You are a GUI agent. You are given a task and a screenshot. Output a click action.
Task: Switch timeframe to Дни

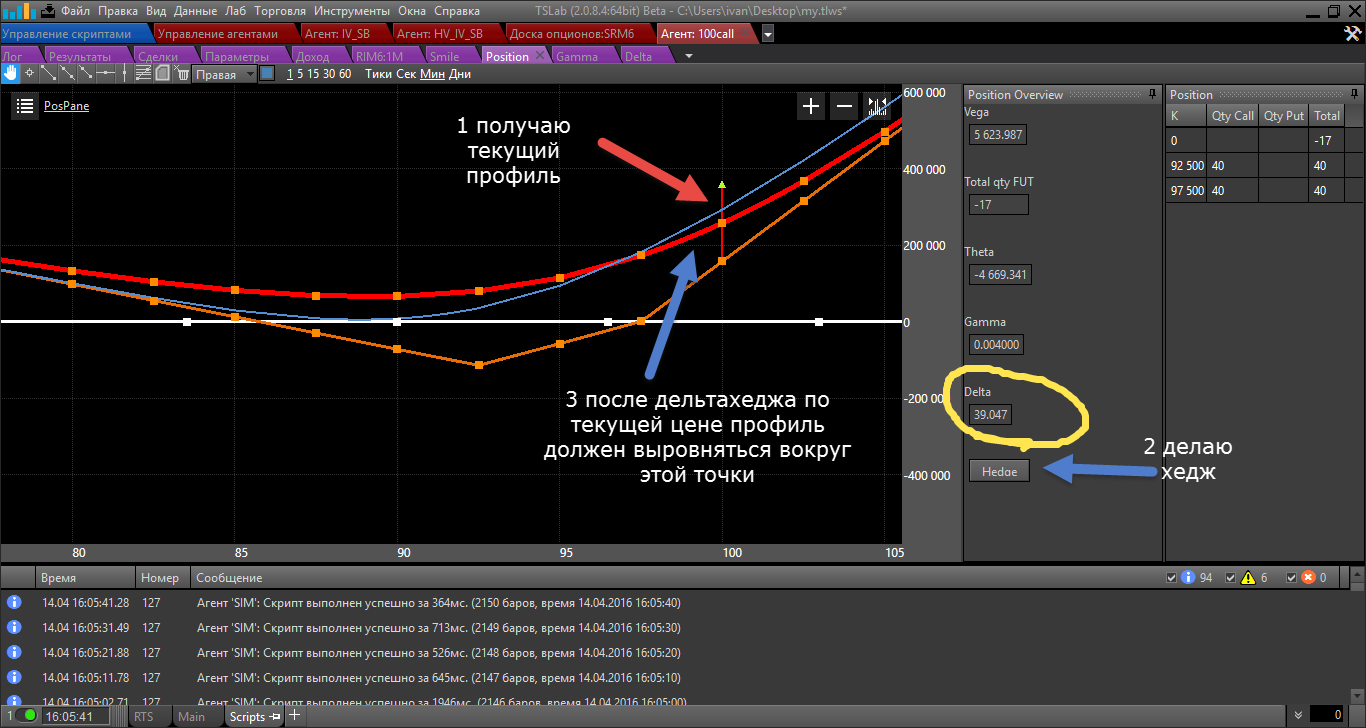click(x=460, y=74)
